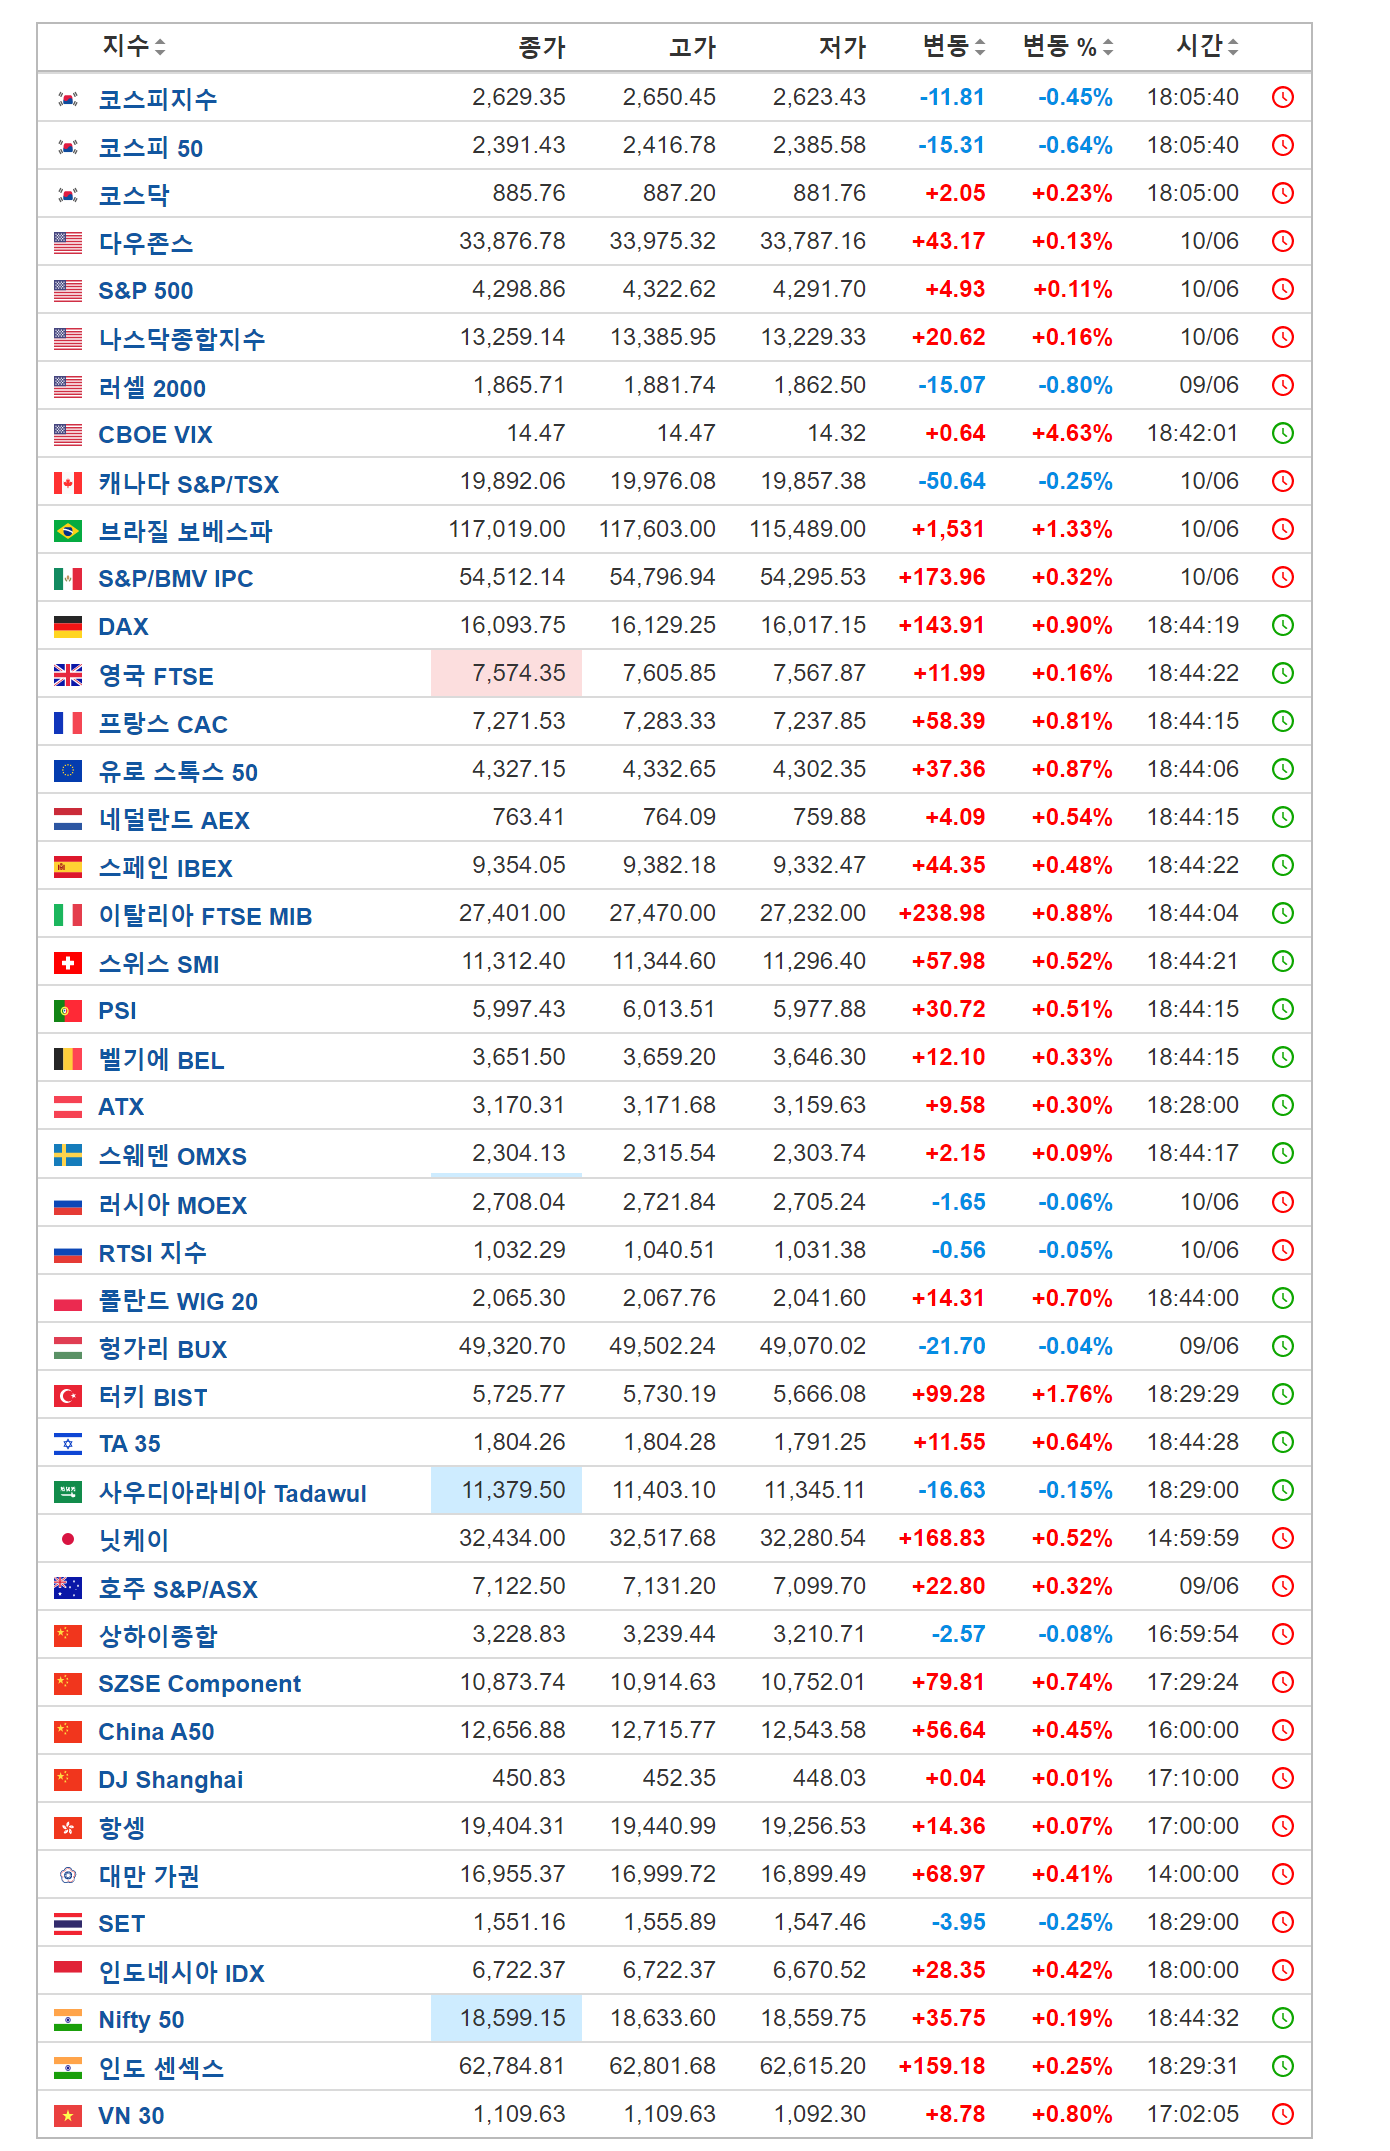
Task: Click the +4.63% change value
Action: pos(1072,433)
